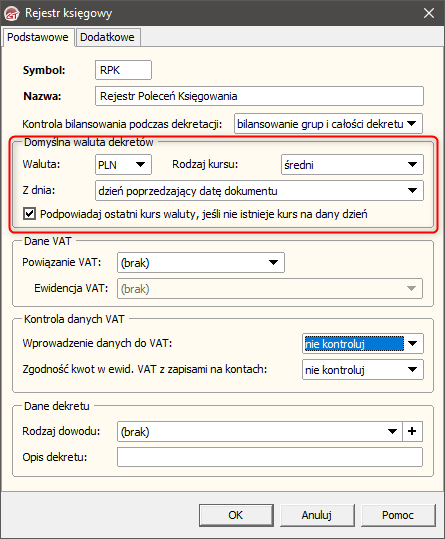The image size is (445, 539).
Task: Open the Rodzaj dowodu dropdown arrow
Action: [392, 431]
